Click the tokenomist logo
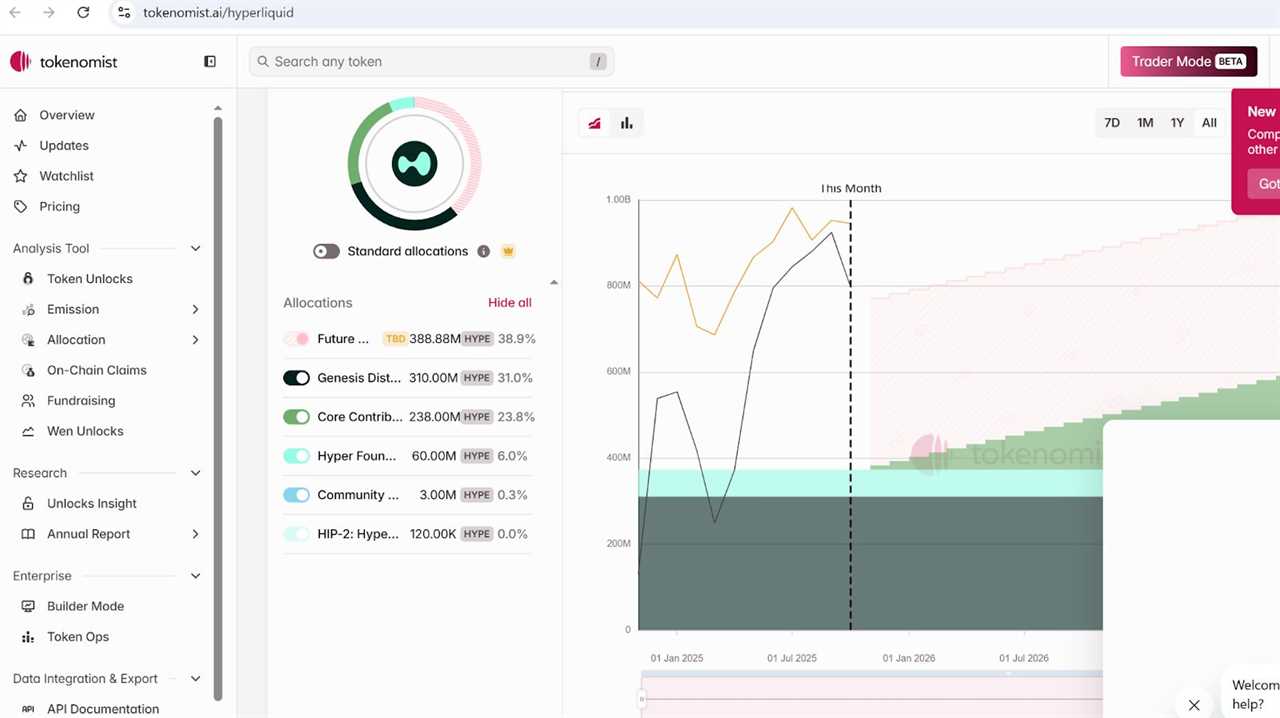This screenshot has height=718, width=1280. point(64,62)
